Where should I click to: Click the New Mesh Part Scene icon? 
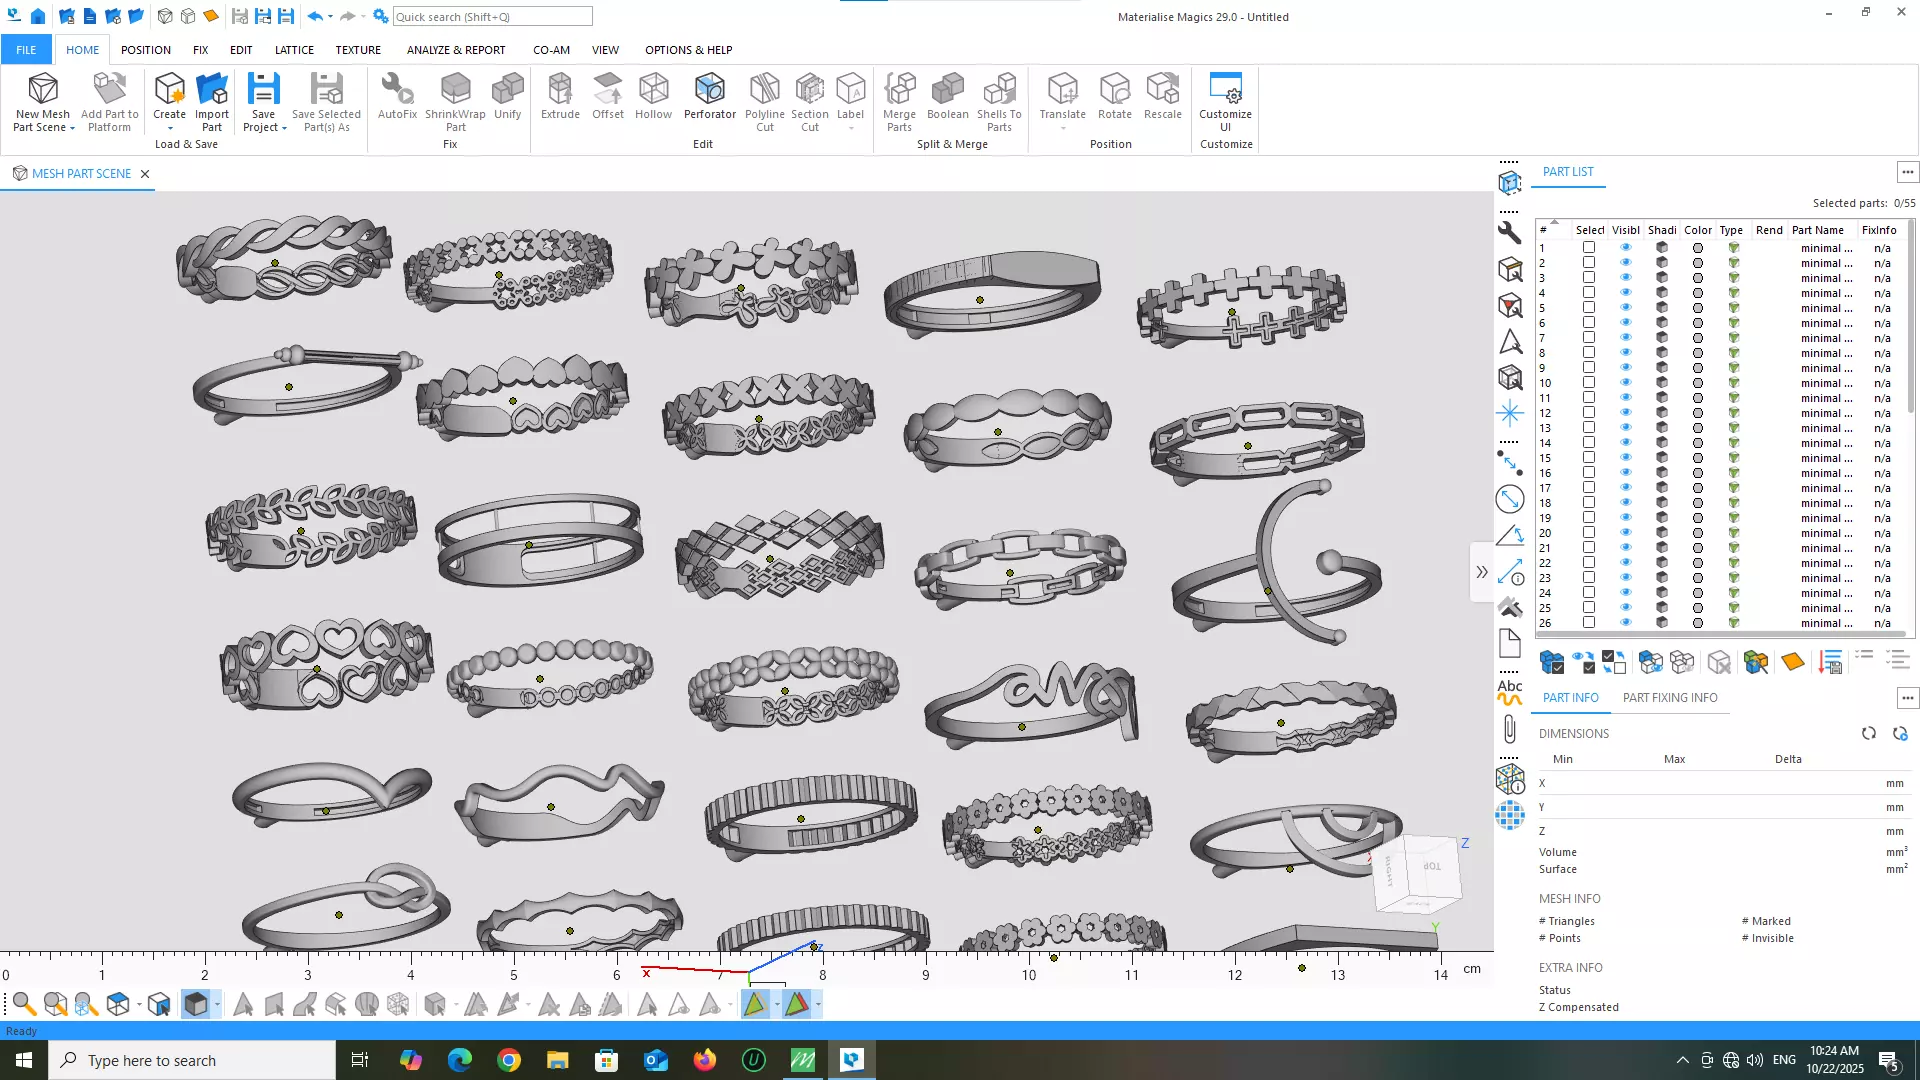[x=42, y=89]
